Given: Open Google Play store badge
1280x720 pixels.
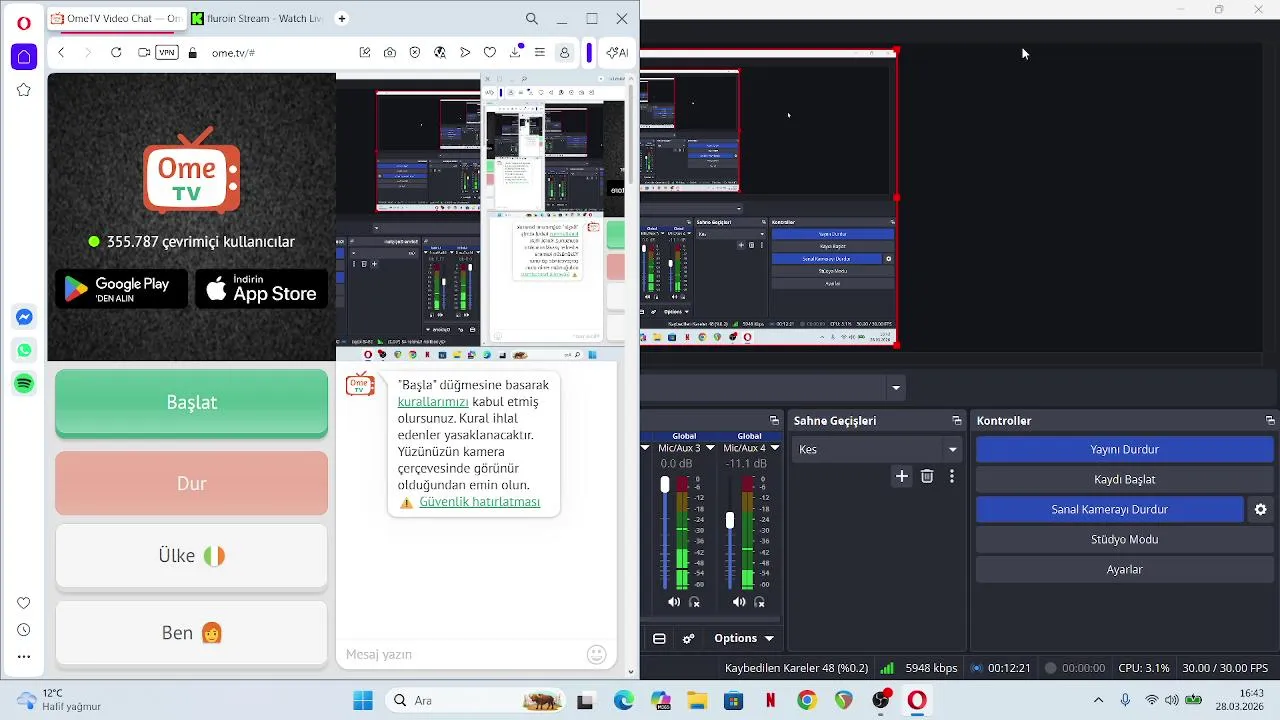Looking at the screenshot, I should 121,289.
